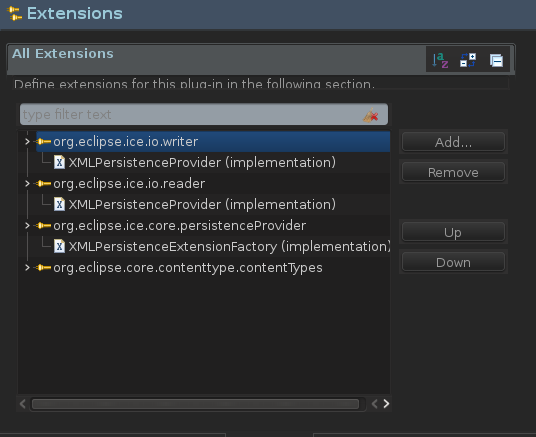
Task: Toggle the expand all tree nodes icon
Action: [x=468, y=60]
